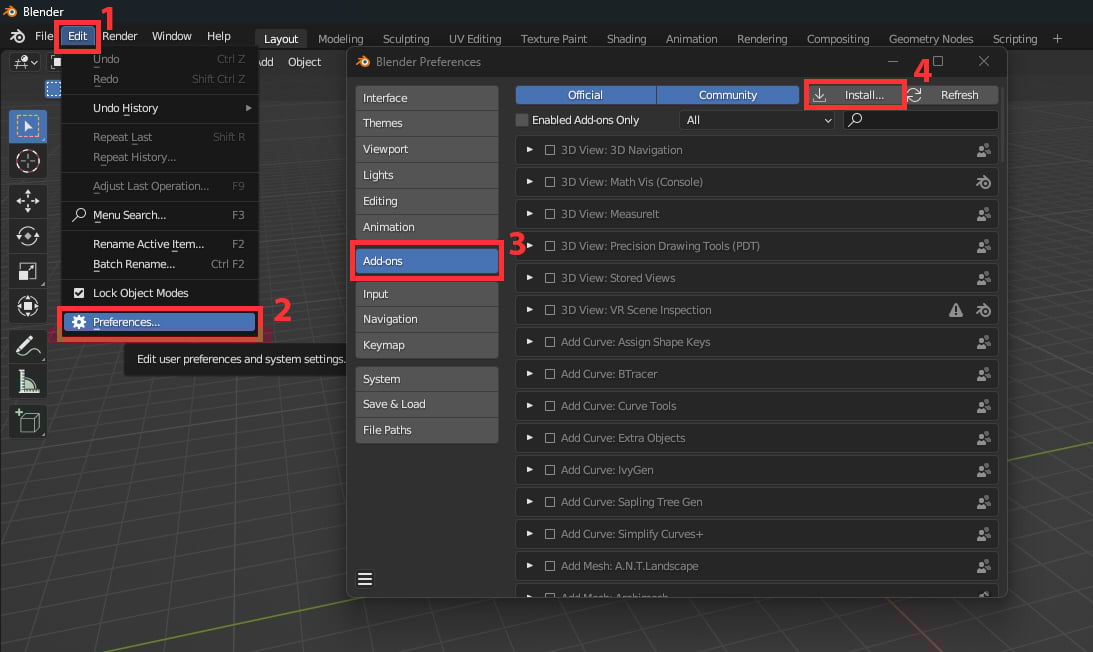Expand the Math Vis (Console) details

(530, 182)
